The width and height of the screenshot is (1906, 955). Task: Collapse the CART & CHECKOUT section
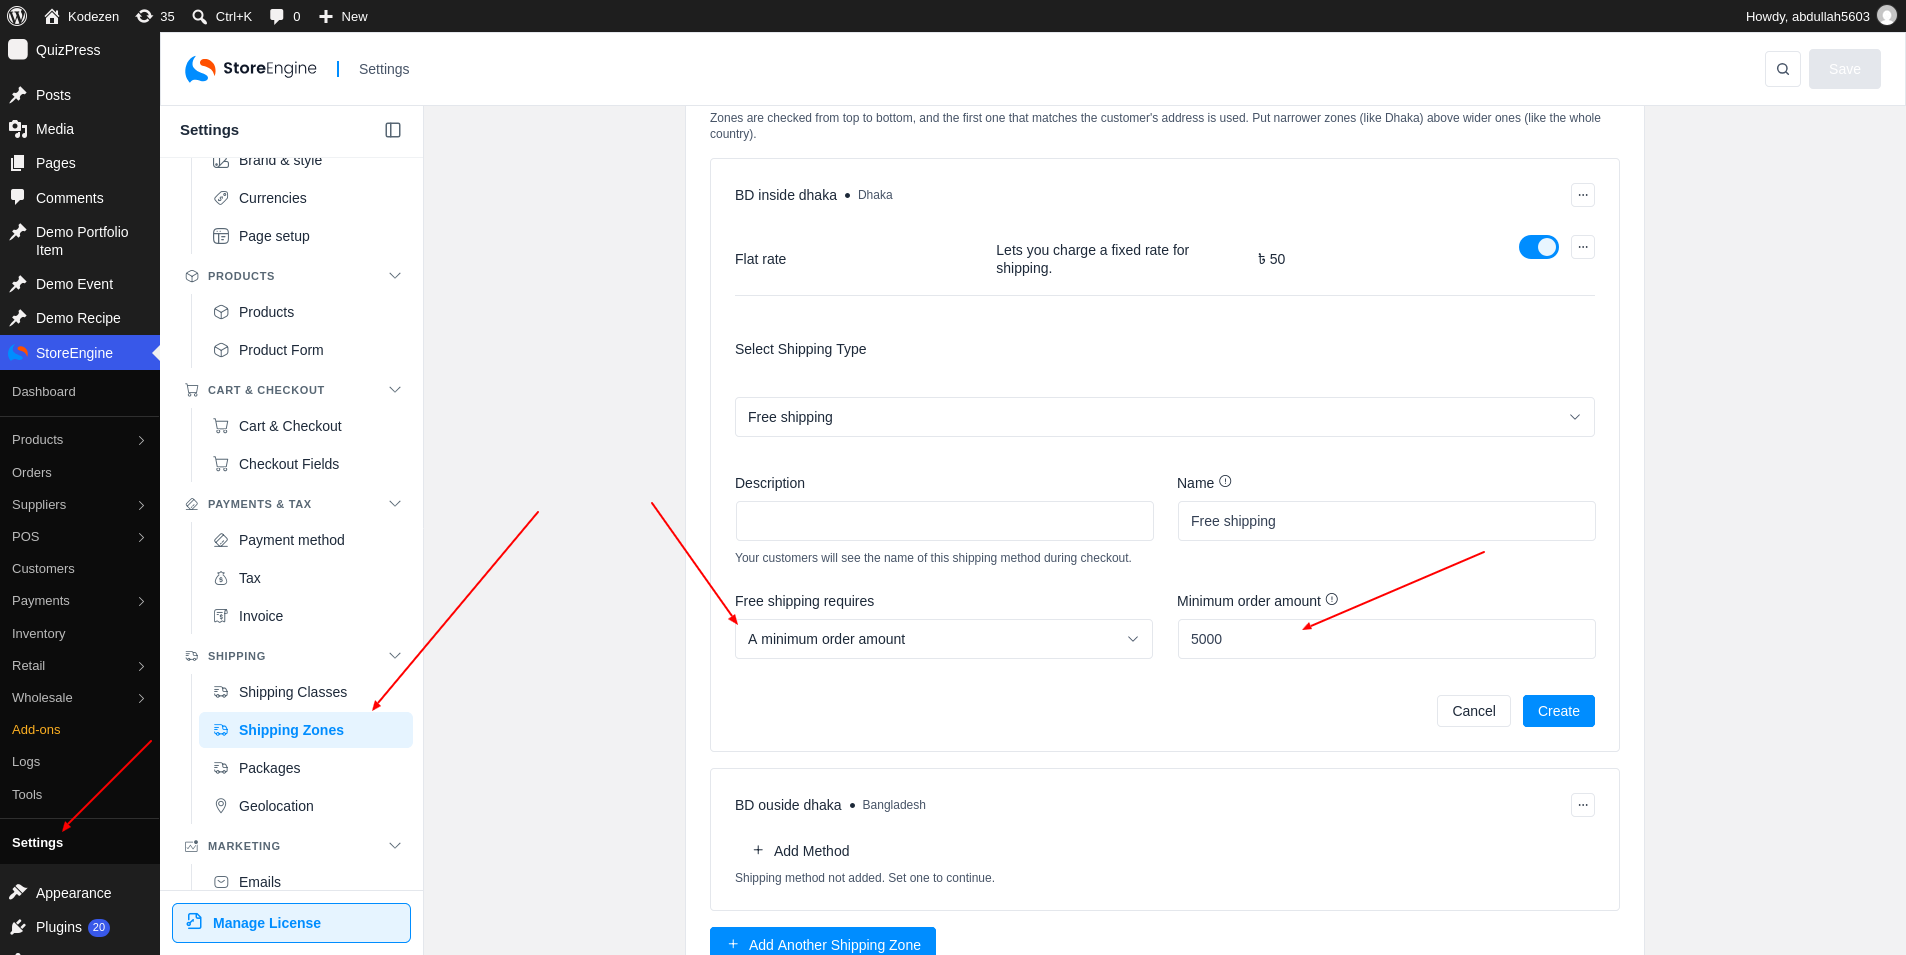pos(395,390)
